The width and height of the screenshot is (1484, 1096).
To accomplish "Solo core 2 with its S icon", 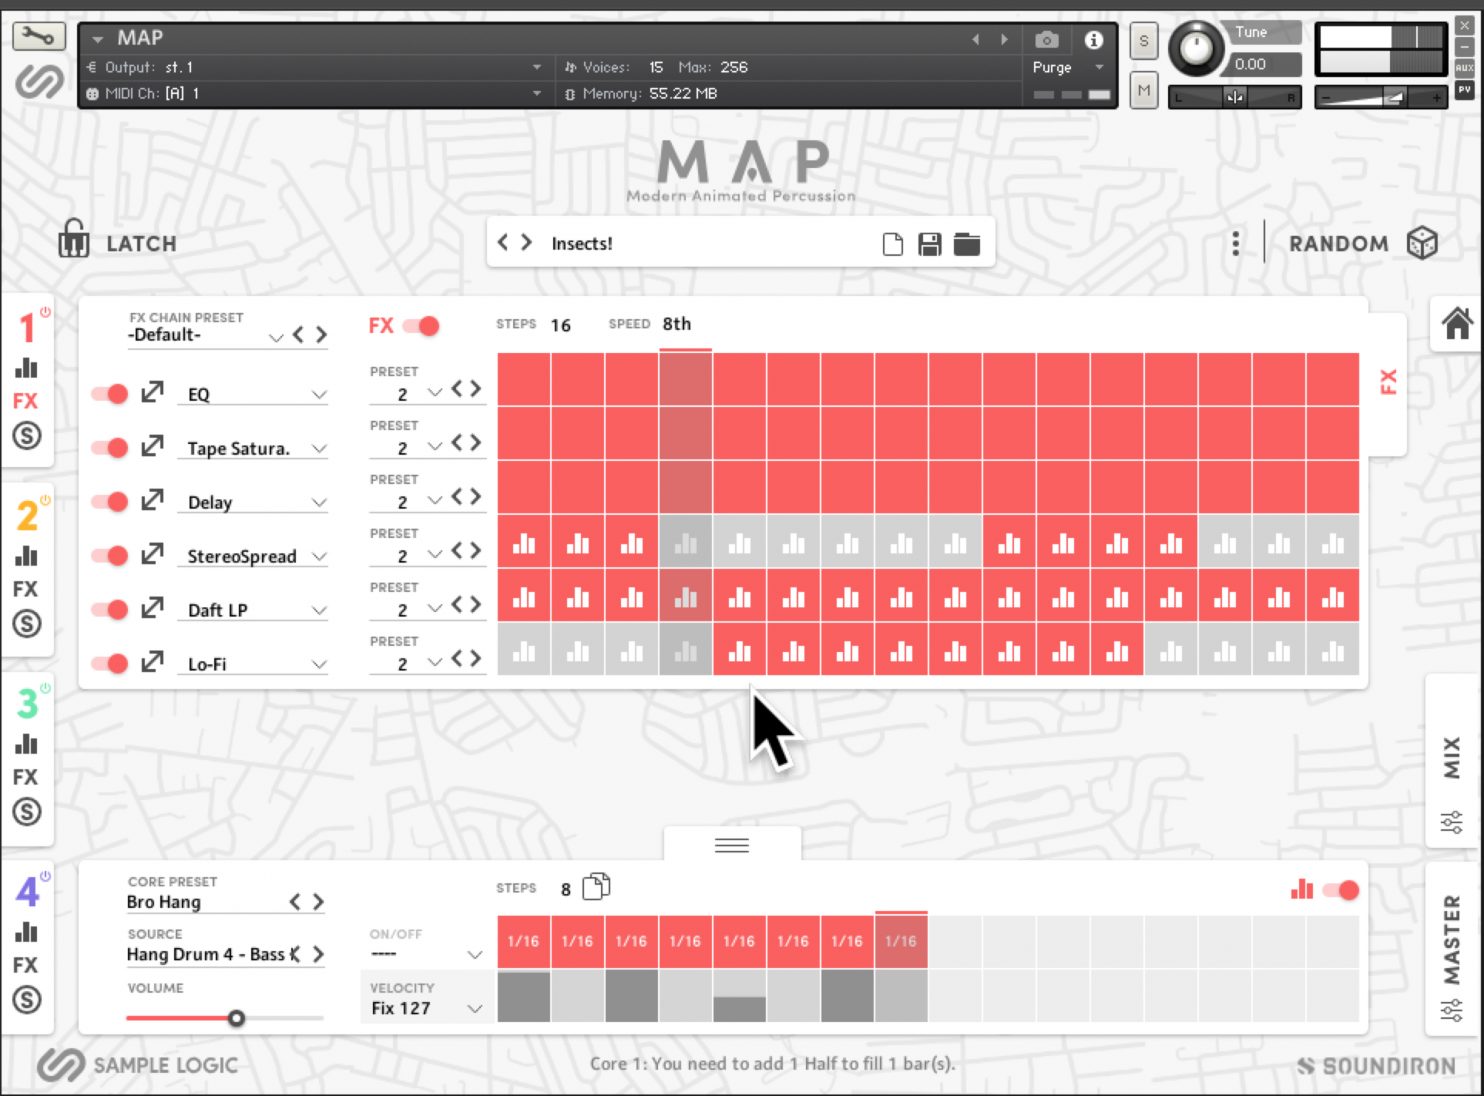I will click(27, 624).
